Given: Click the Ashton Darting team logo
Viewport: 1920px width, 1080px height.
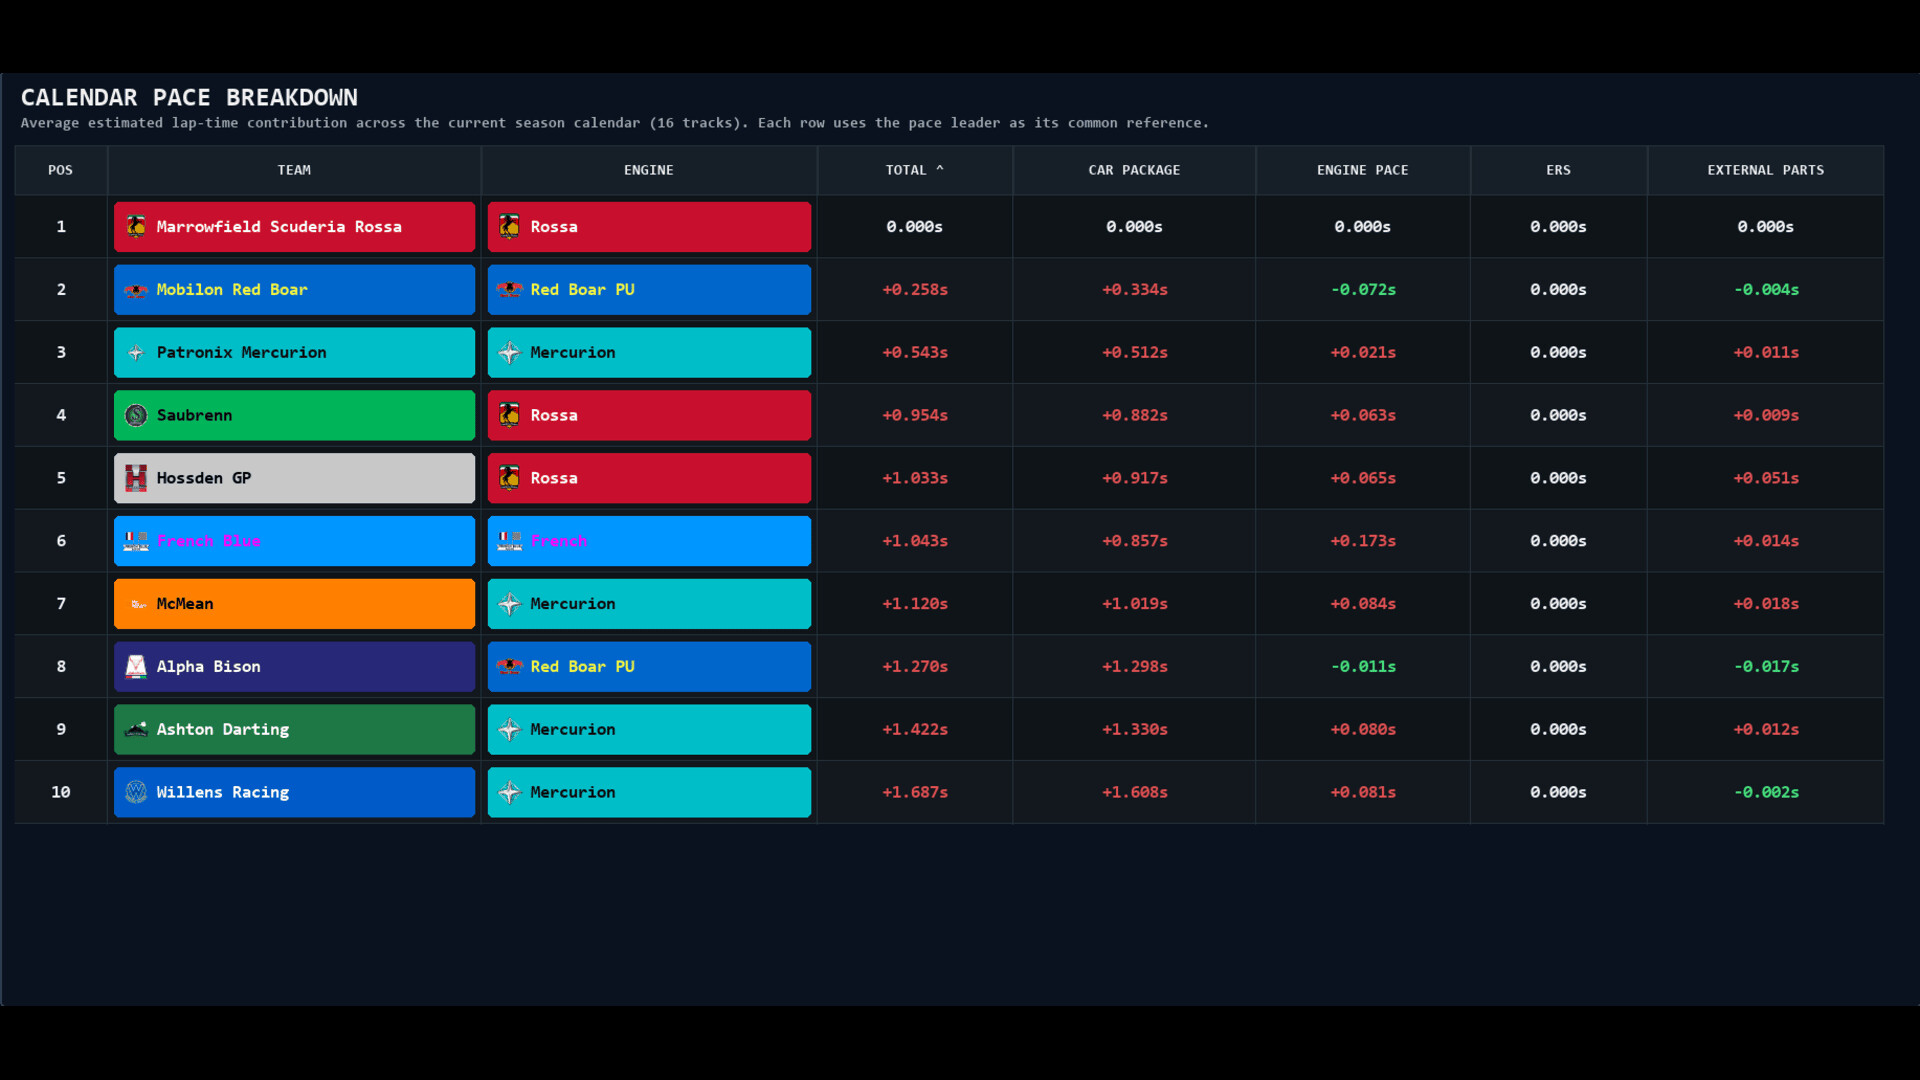Looking at the screenshot, I should pos(136,730).
